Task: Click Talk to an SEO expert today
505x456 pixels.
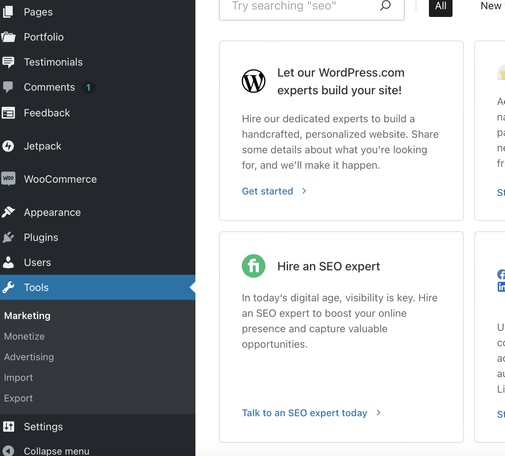Action: (x=304, y=413)
